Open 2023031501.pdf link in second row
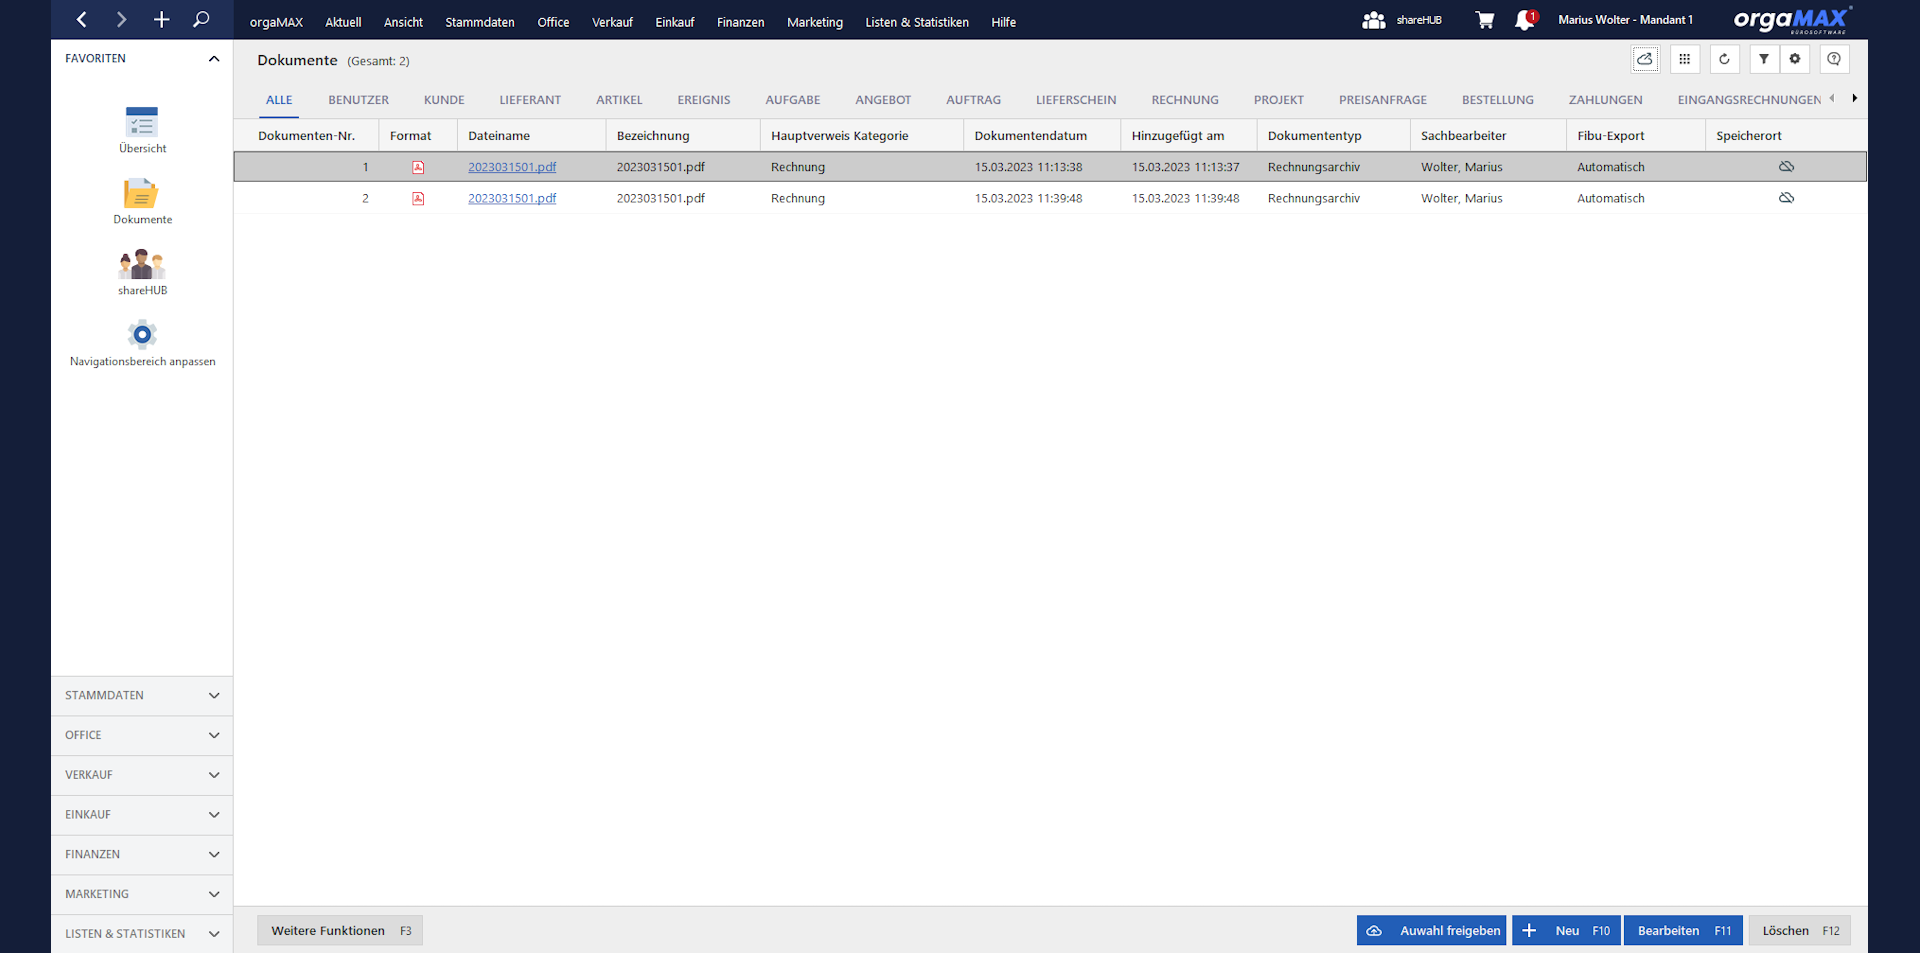1920x953 pixels. click(512, 199)
